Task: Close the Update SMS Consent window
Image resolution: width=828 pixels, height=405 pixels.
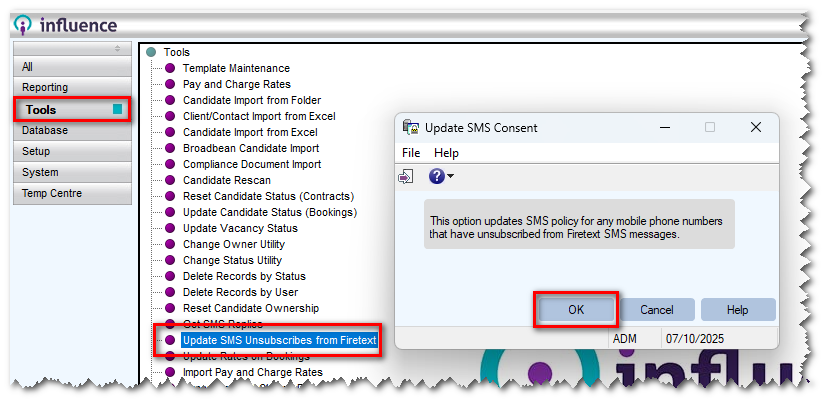Action: [756, 127]
